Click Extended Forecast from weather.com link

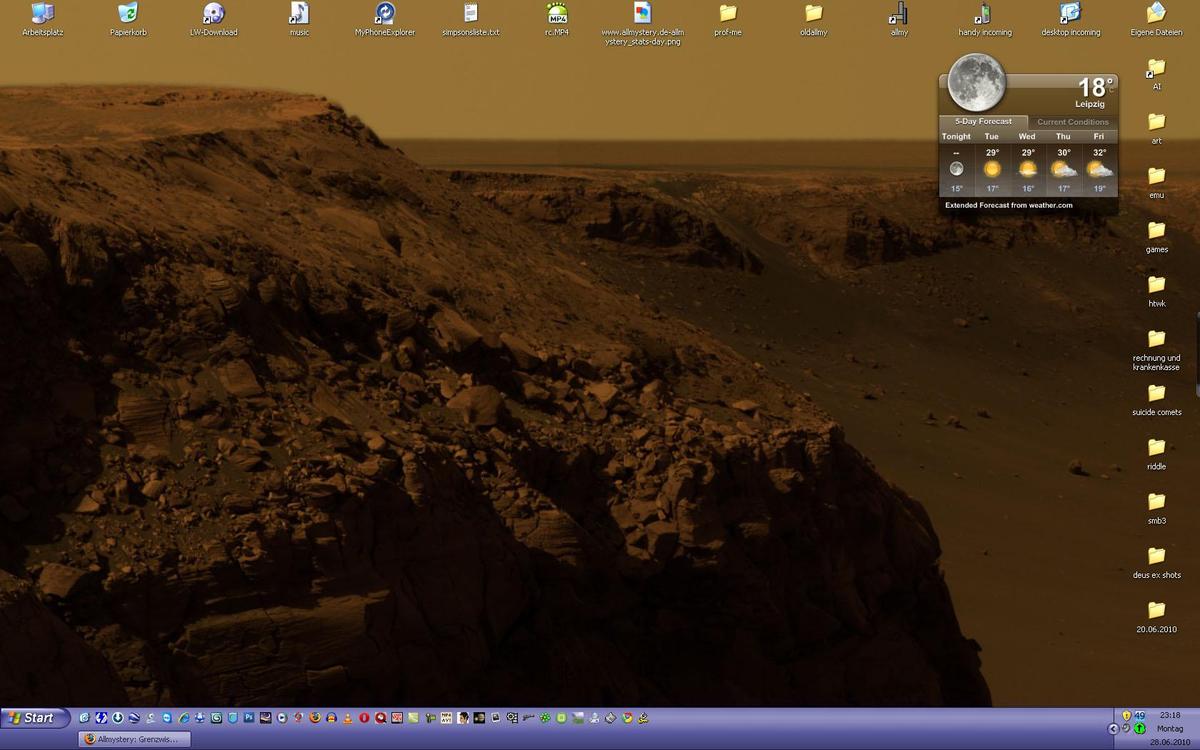pos(1008,205)
